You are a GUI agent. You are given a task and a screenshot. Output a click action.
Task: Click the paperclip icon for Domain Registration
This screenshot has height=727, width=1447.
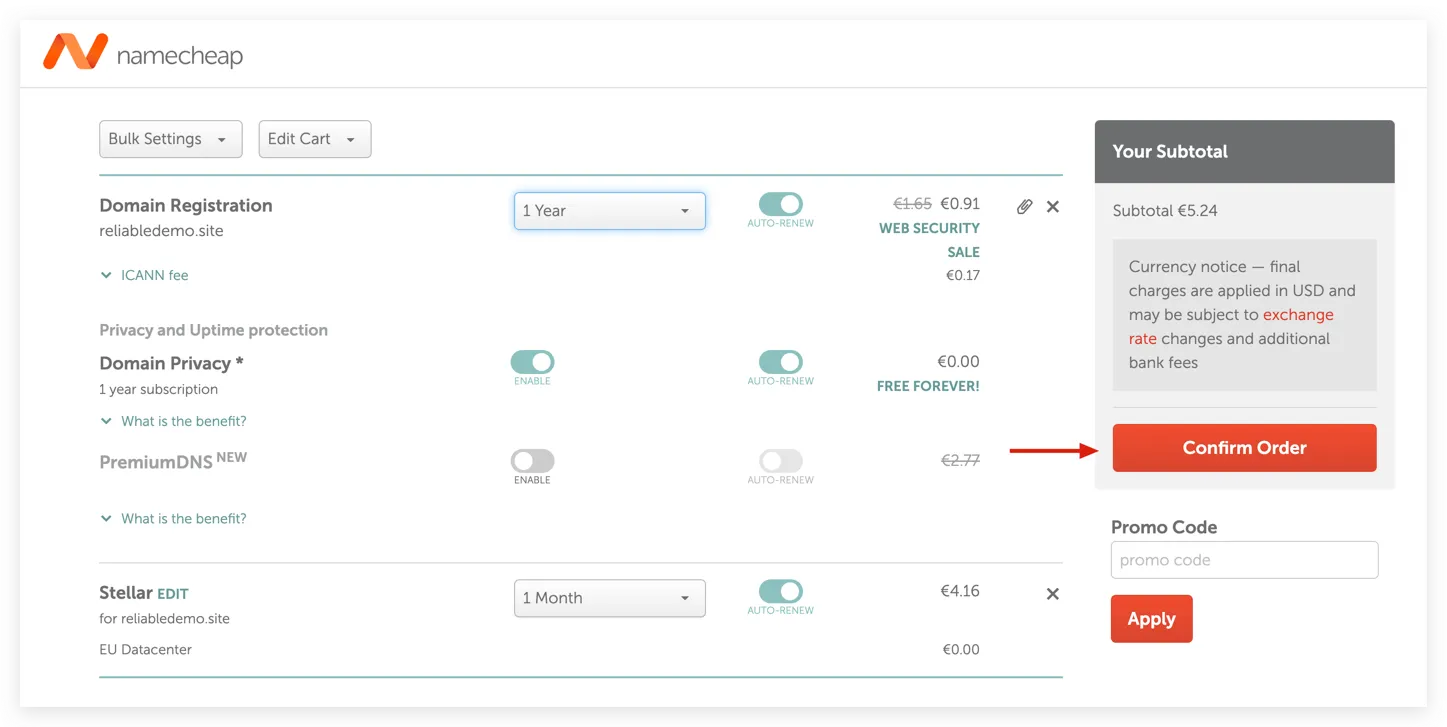pos(1024,207)
